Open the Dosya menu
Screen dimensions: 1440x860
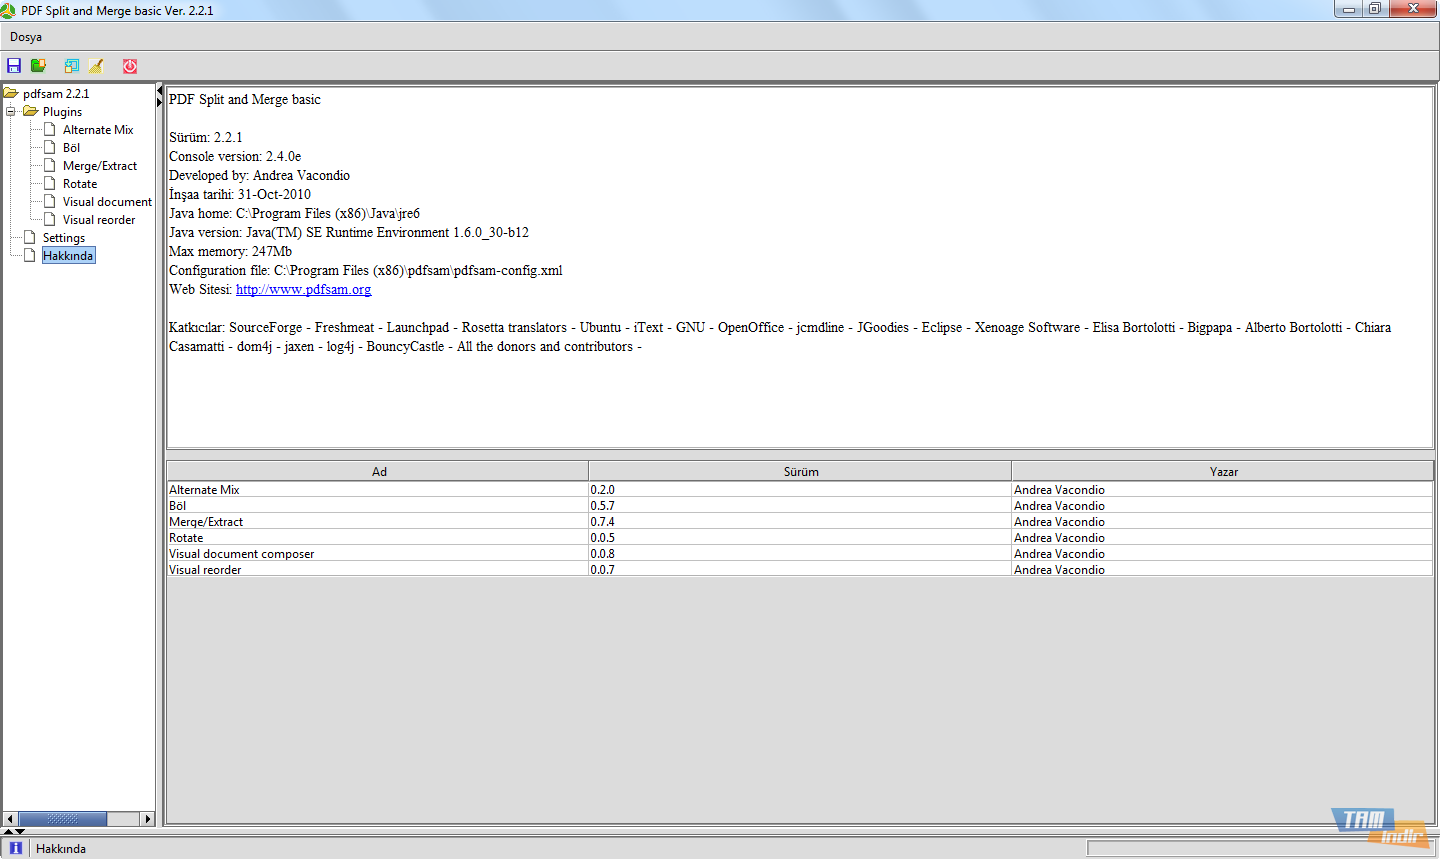26,37
